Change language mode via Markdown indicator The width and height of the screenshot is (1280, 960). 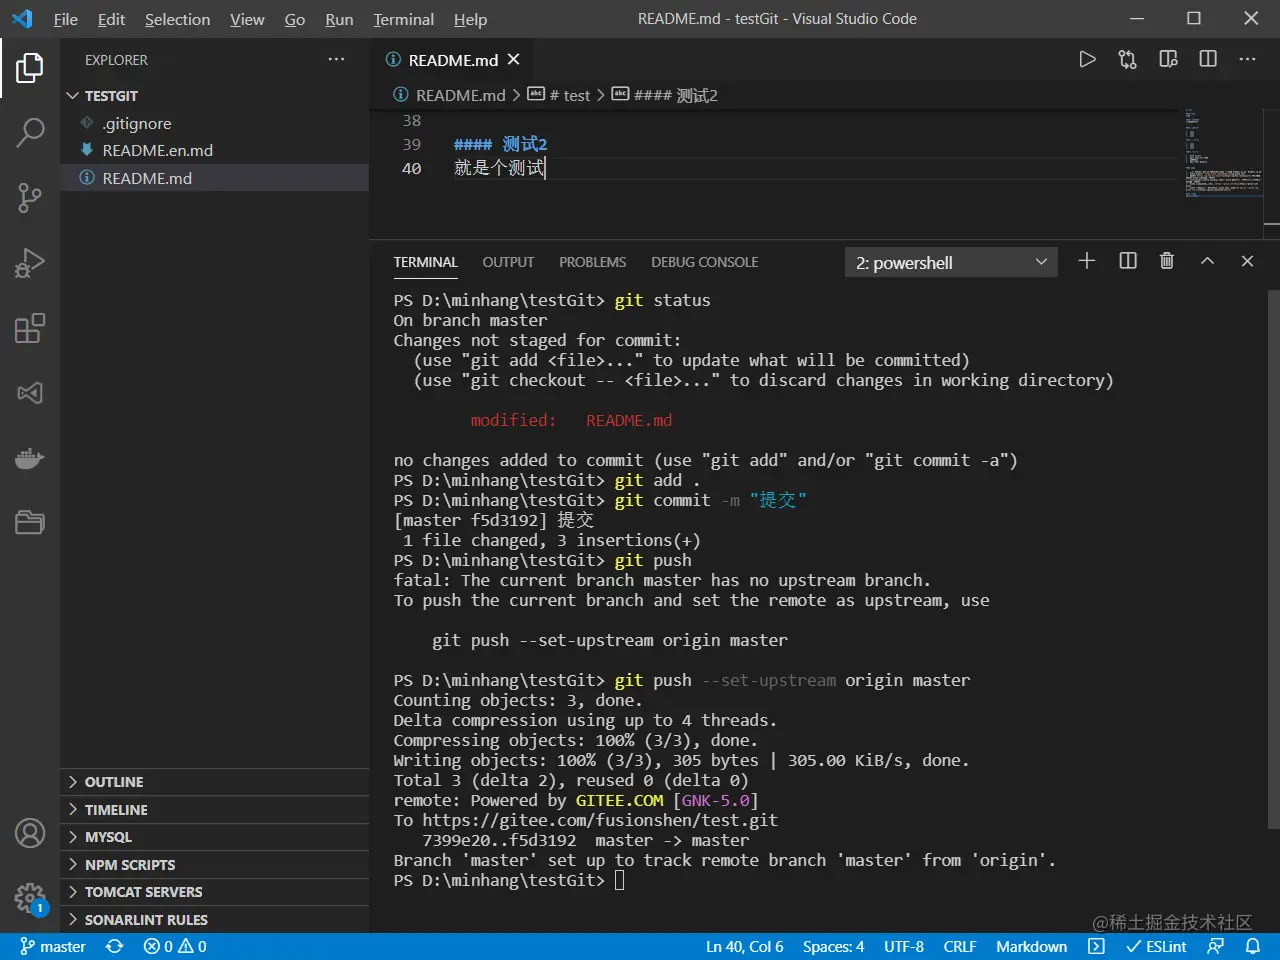[x=1031, y=946]
